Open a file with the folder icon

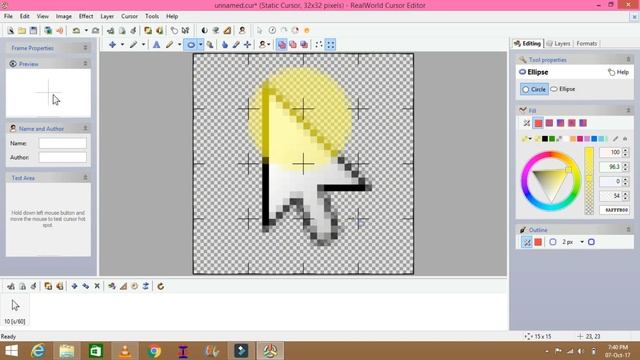(x=22, y=31)
